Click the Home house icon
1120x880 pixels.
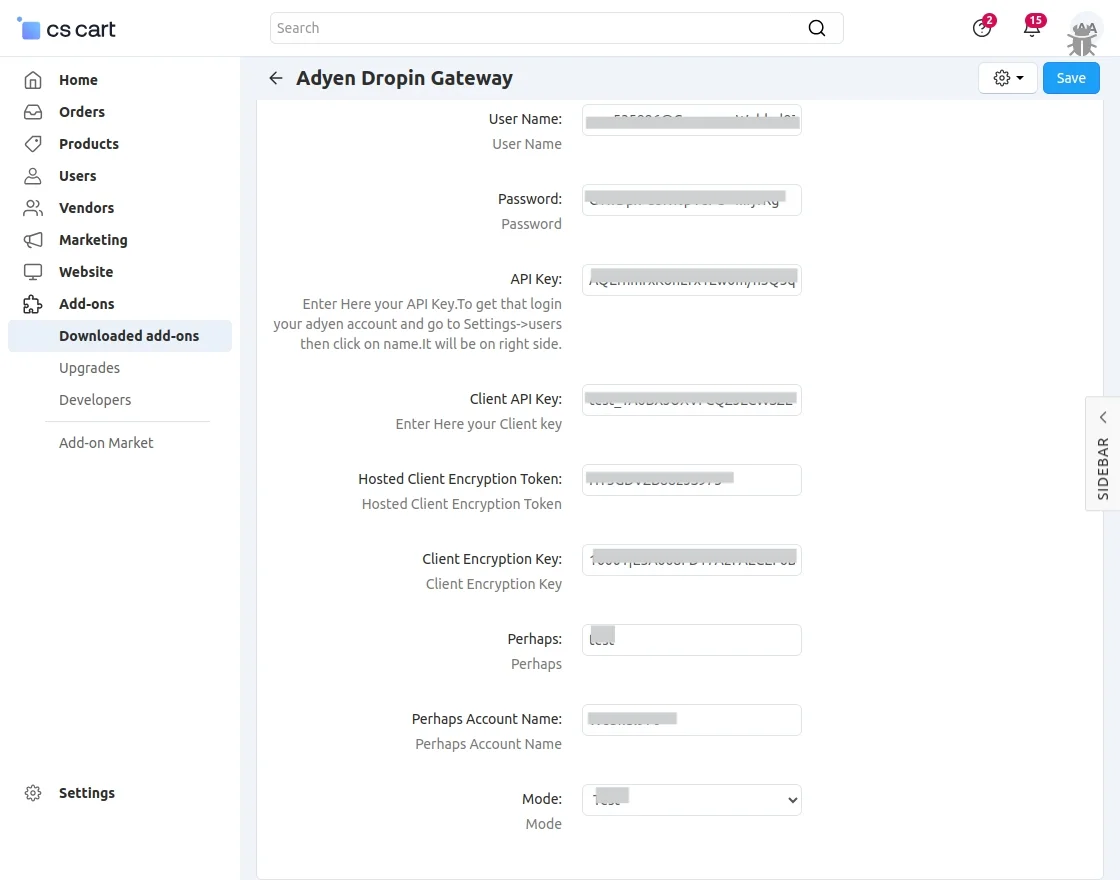(33, 80)
